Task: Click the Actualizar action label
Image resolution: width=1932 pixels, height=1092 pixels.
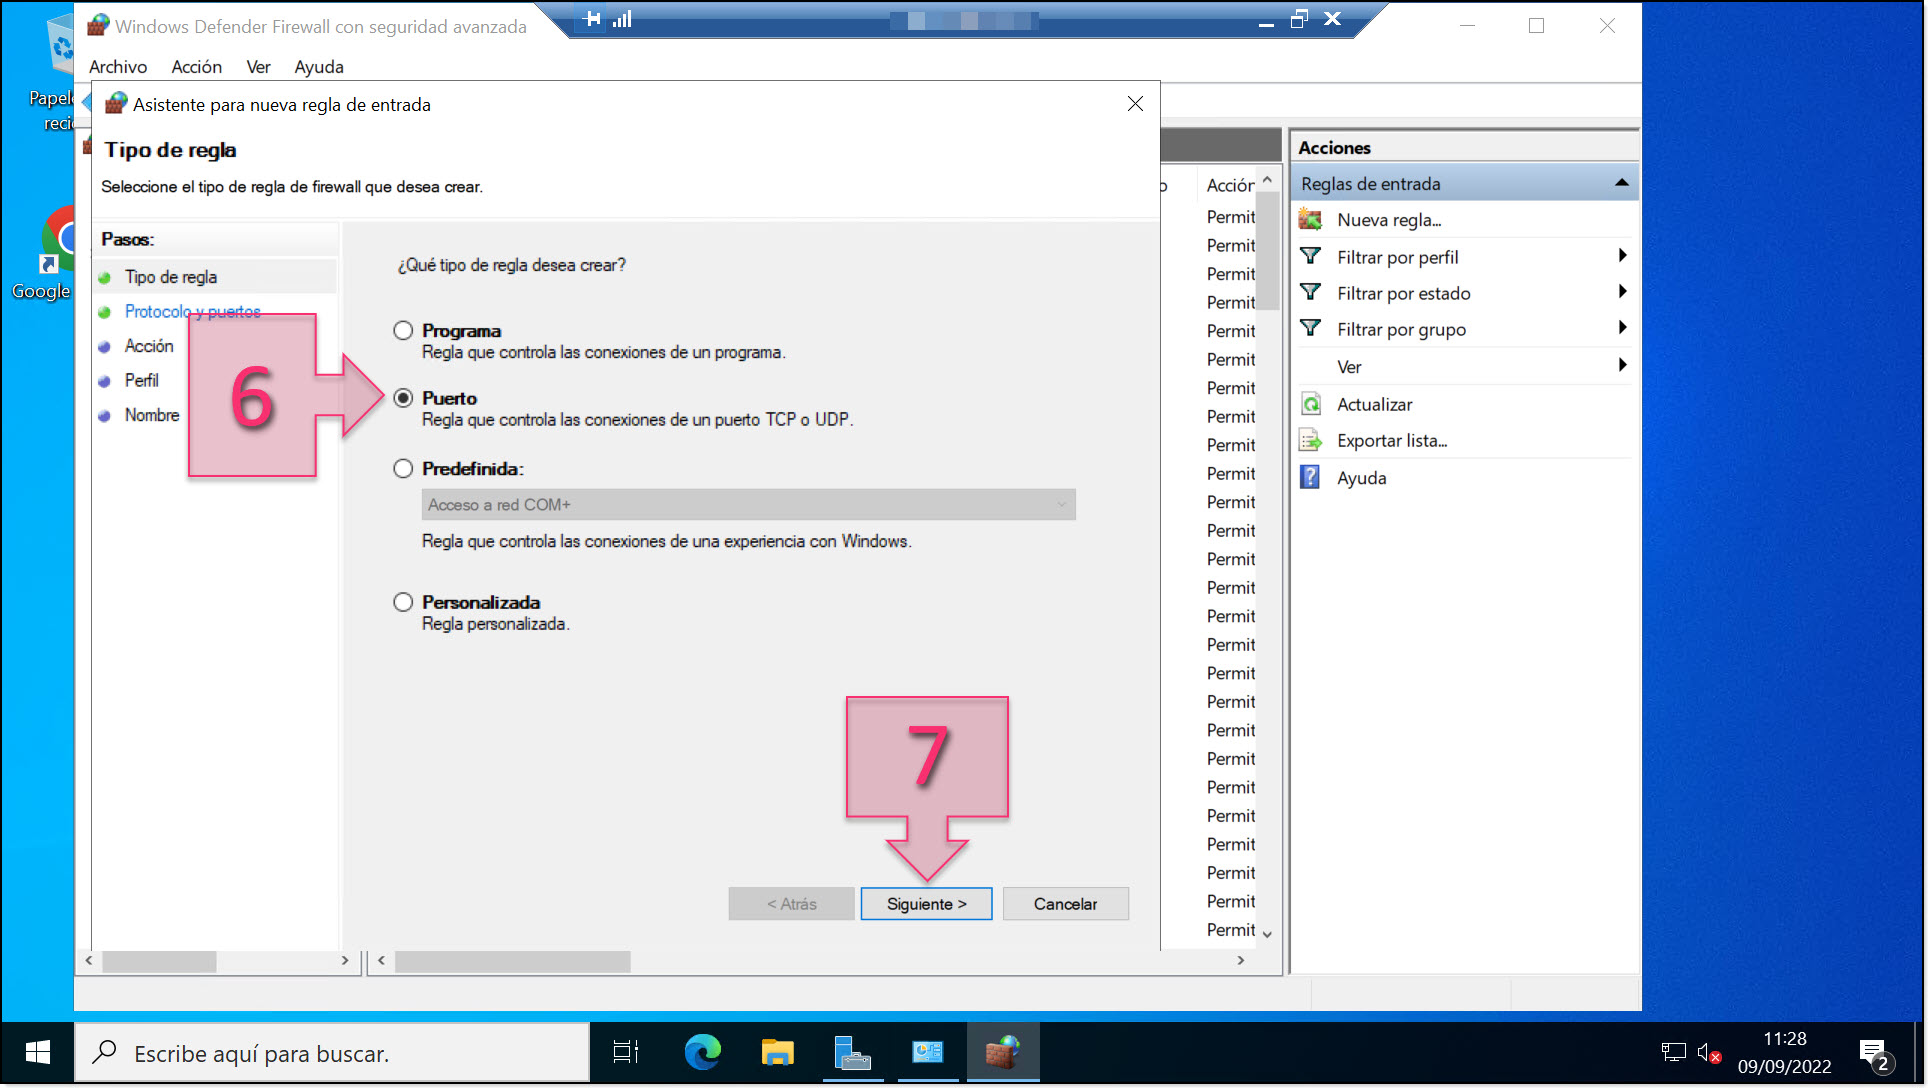Action: (1375, 405)
